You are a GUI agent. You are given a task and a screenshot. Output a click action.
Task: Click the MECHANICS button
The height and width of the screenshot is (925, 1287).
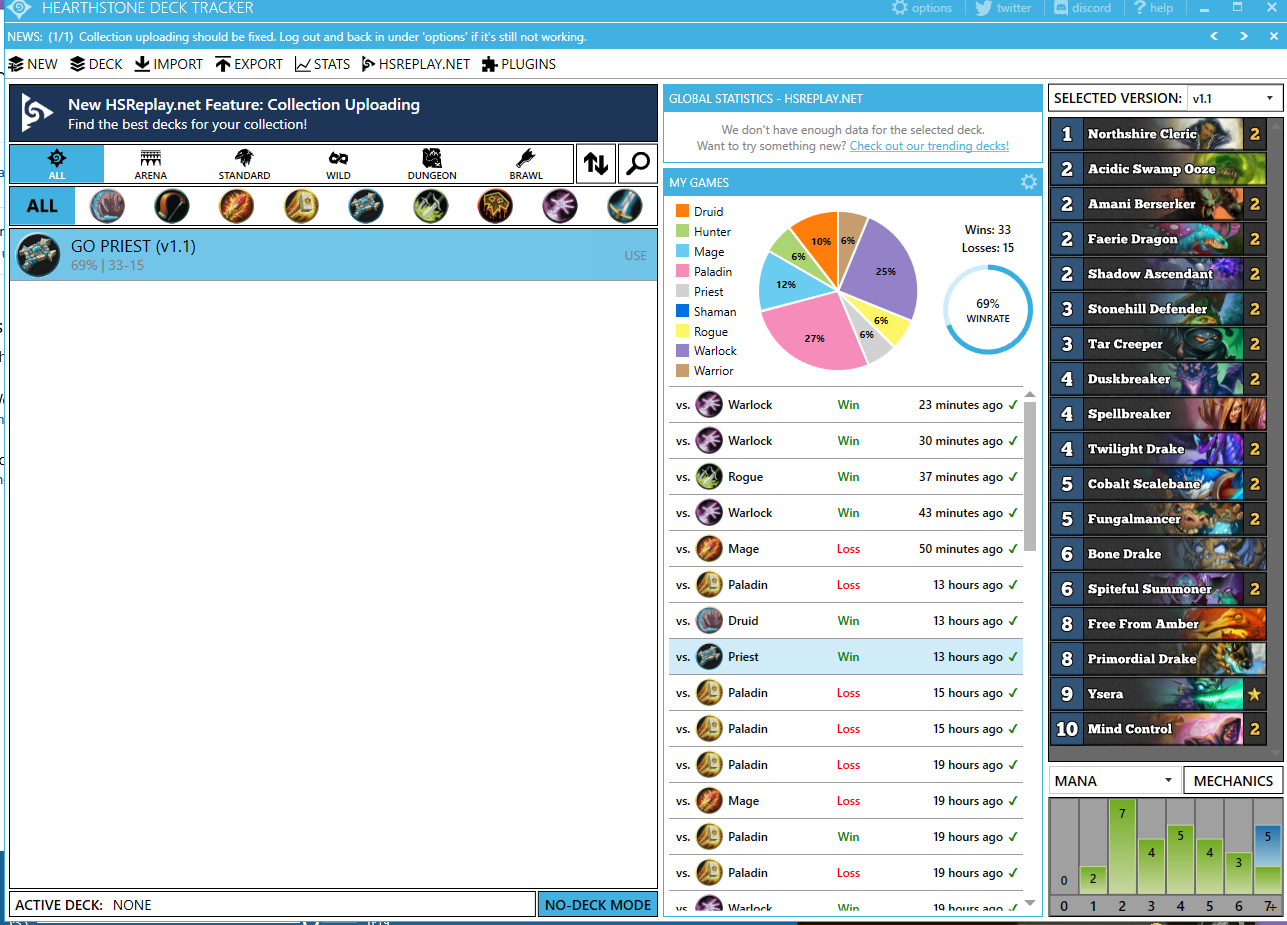click(x=1233, y=781)
